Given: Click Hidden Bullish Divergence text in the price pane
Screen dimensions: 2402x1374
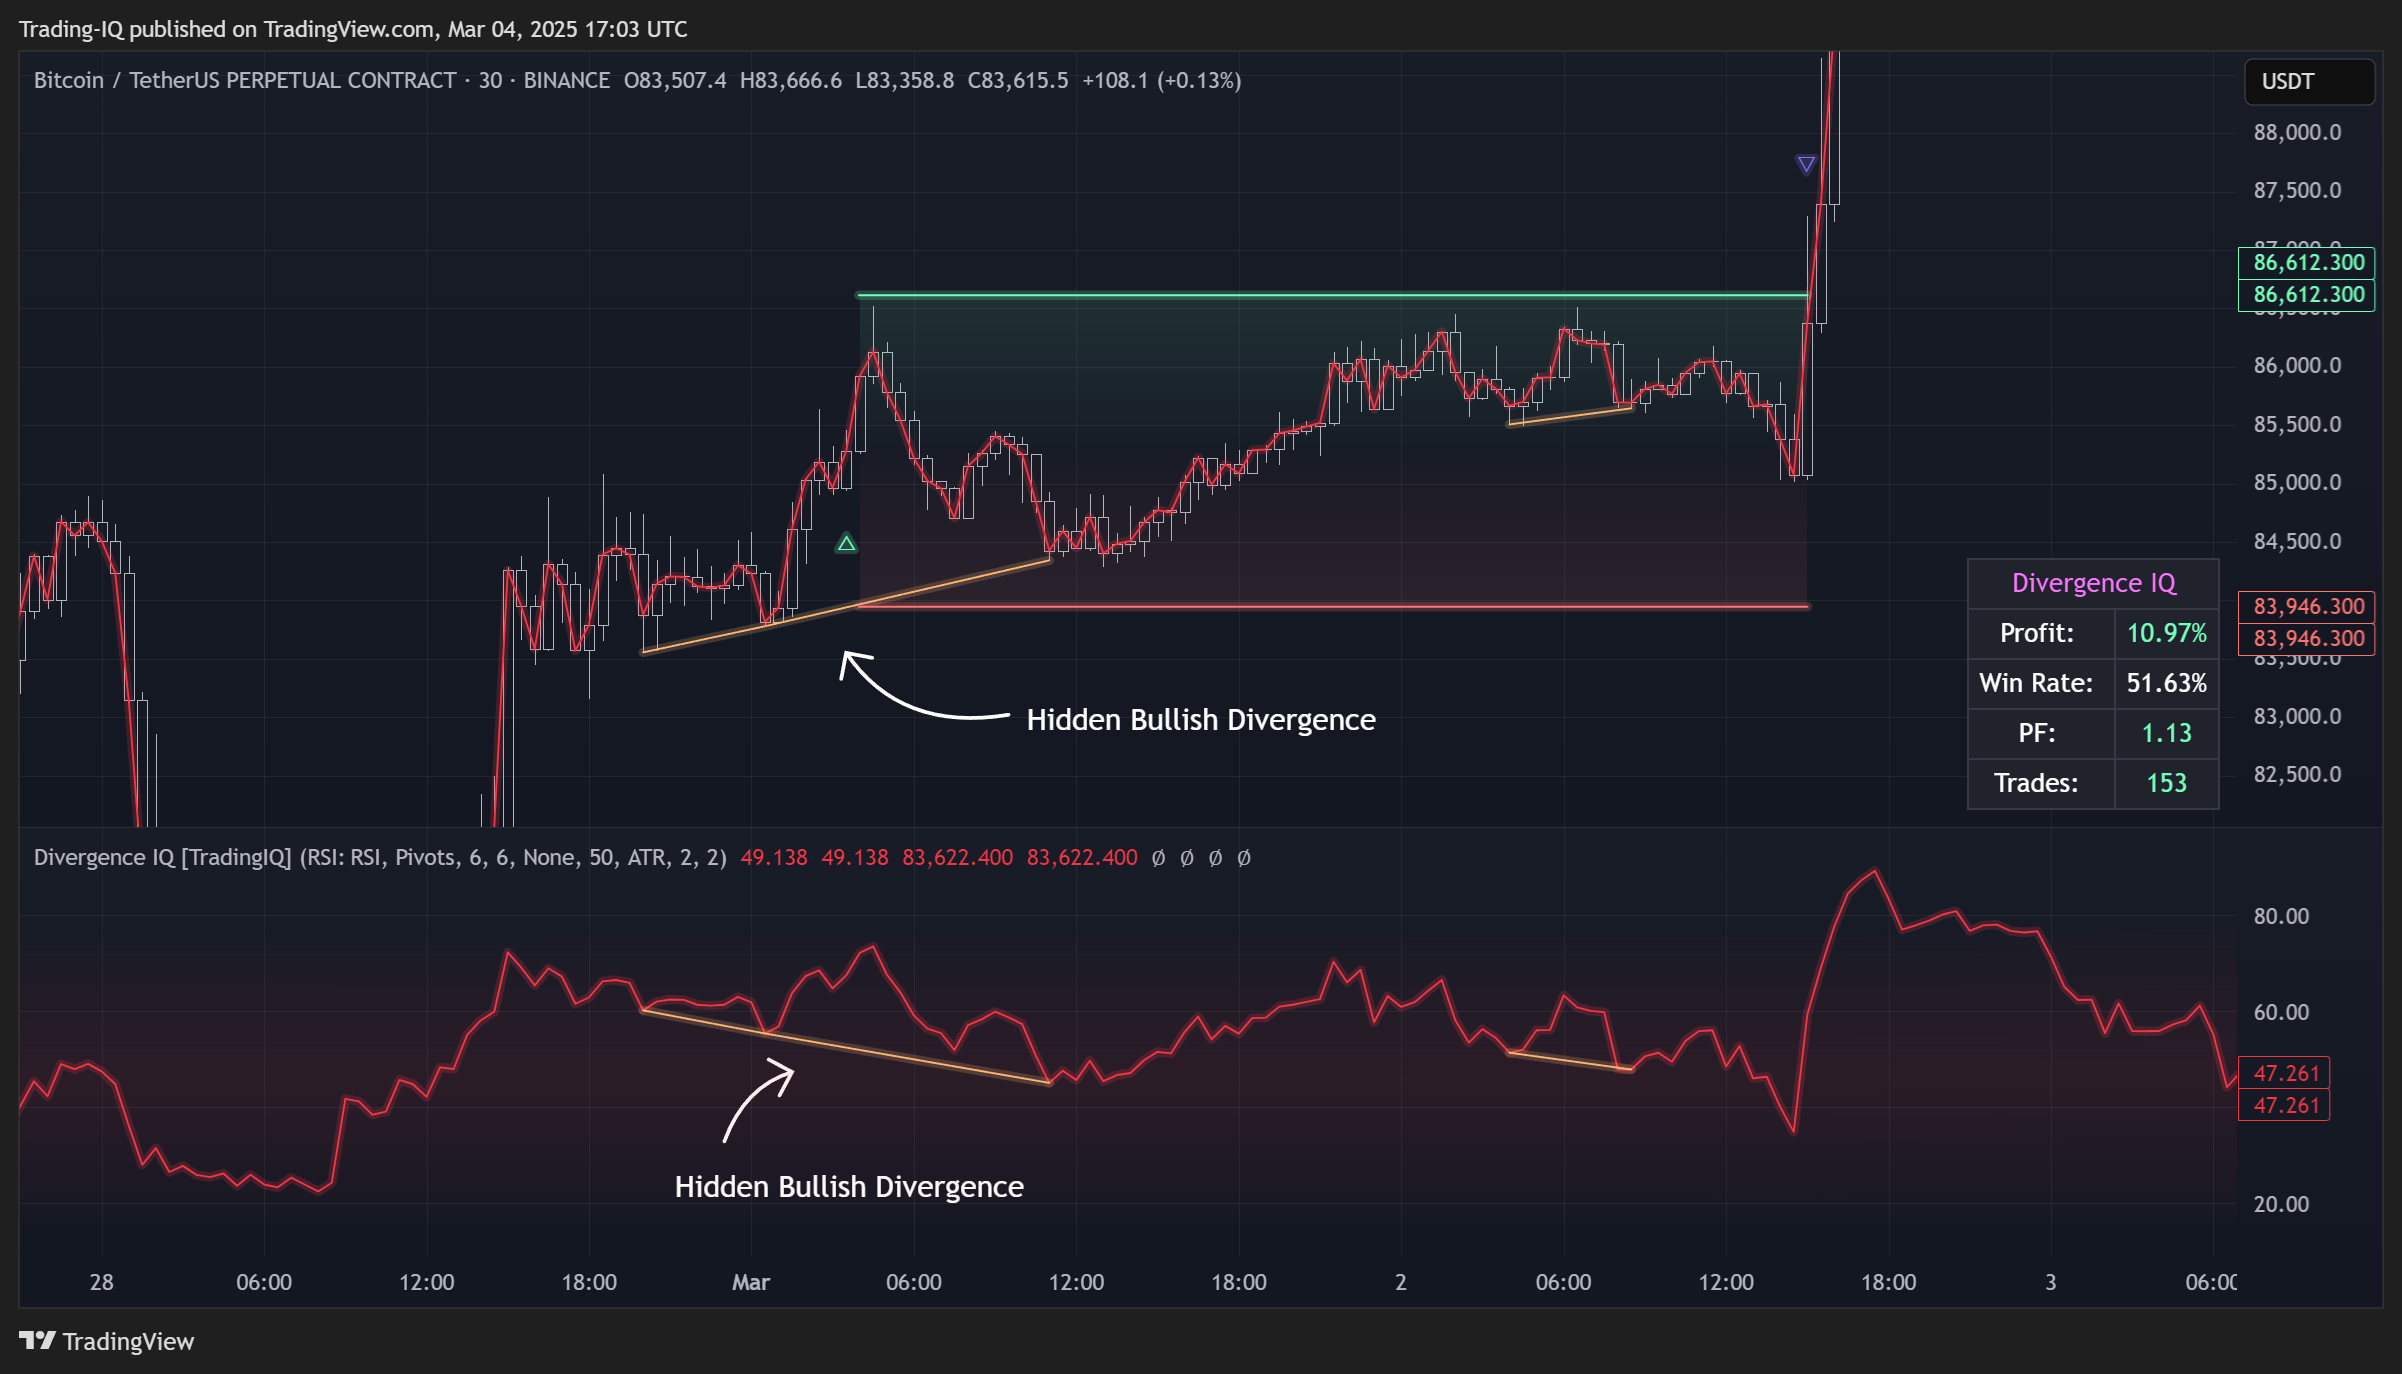Looking at the screenshot, I should (x=1201, y=720).
